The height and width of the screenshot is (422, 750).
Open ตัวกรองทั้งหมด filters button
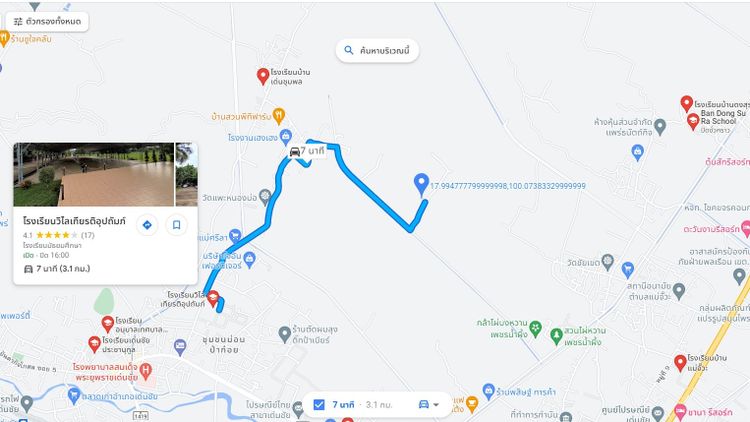pyautogui.click(x=47, y=22)
